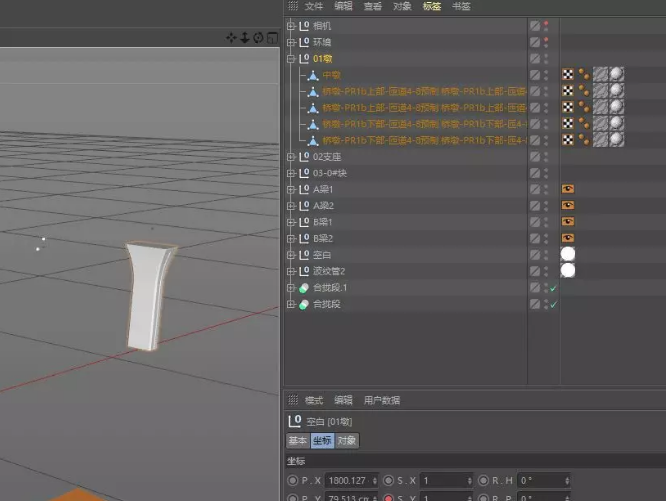
Task: Click the viewport toggle active view icon
Action: click(272, 38)
